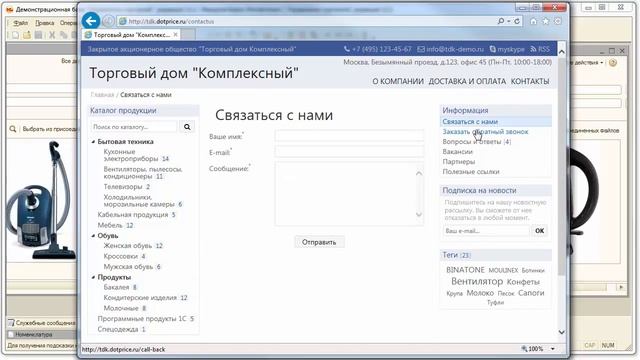
Task: Click the 'E-mail' input field in form
Action: [x=349, y=152]
